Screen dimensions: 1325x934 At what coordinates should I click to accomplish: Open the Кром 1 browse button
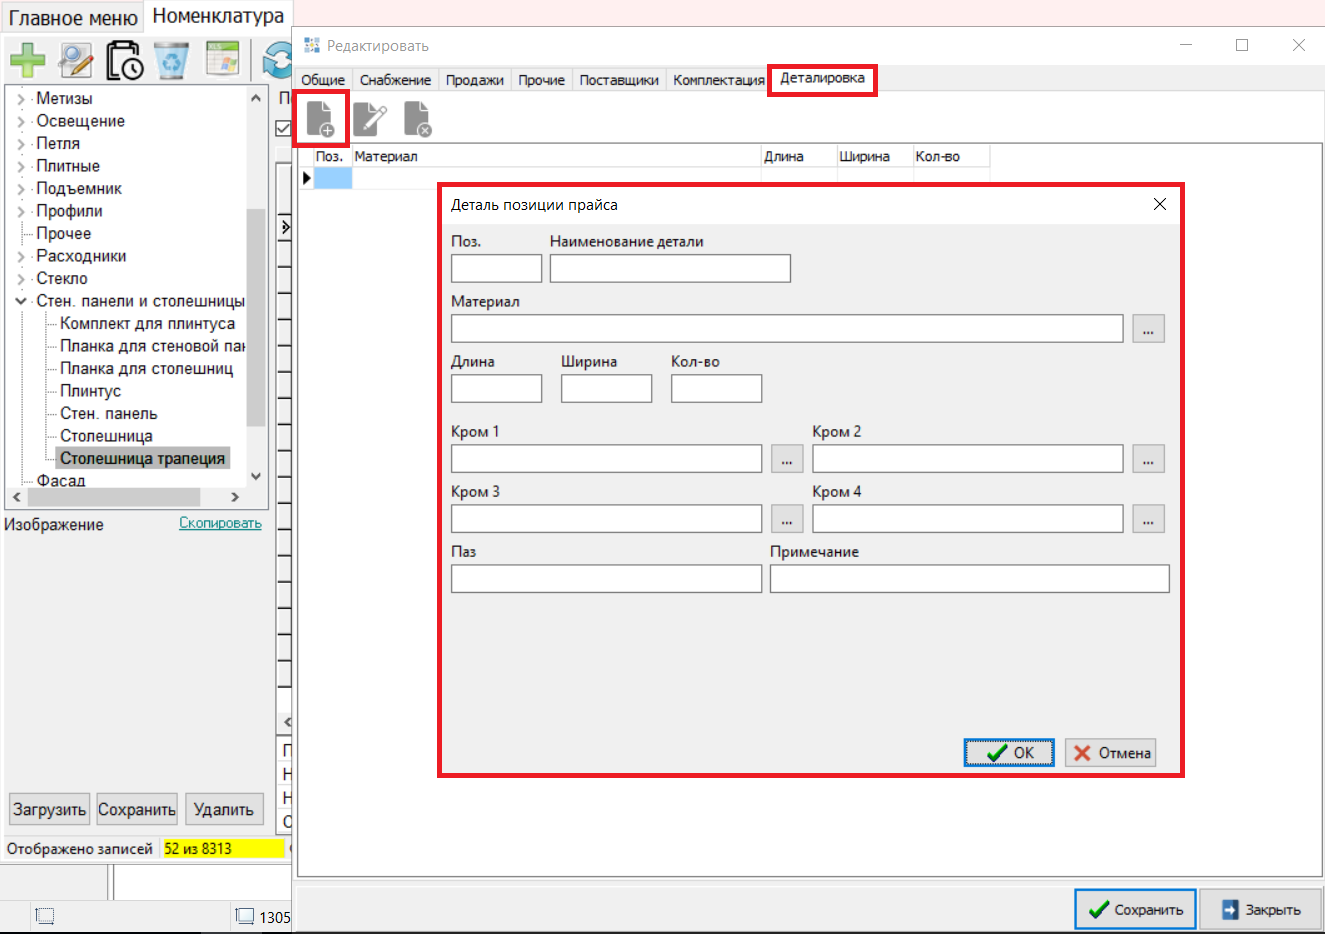[x=787, y=459]
